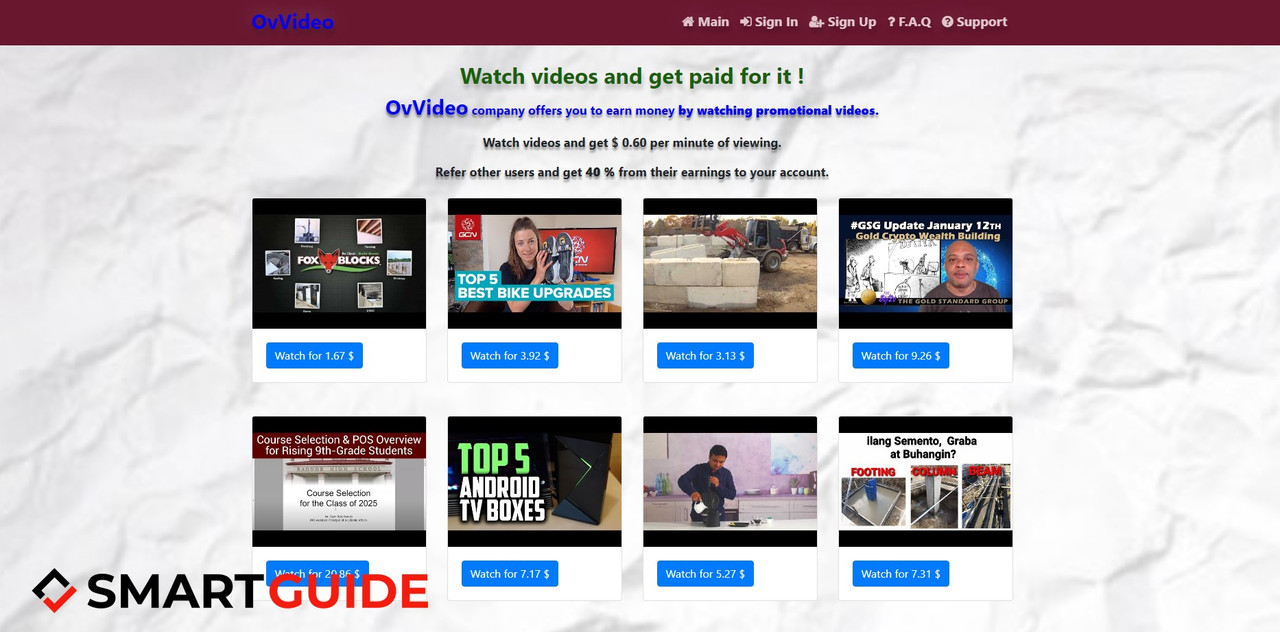This screenshot has height=632, width=1280.
Task: Click the line about referring users for 40 %
Action: [x=632, y=172]
